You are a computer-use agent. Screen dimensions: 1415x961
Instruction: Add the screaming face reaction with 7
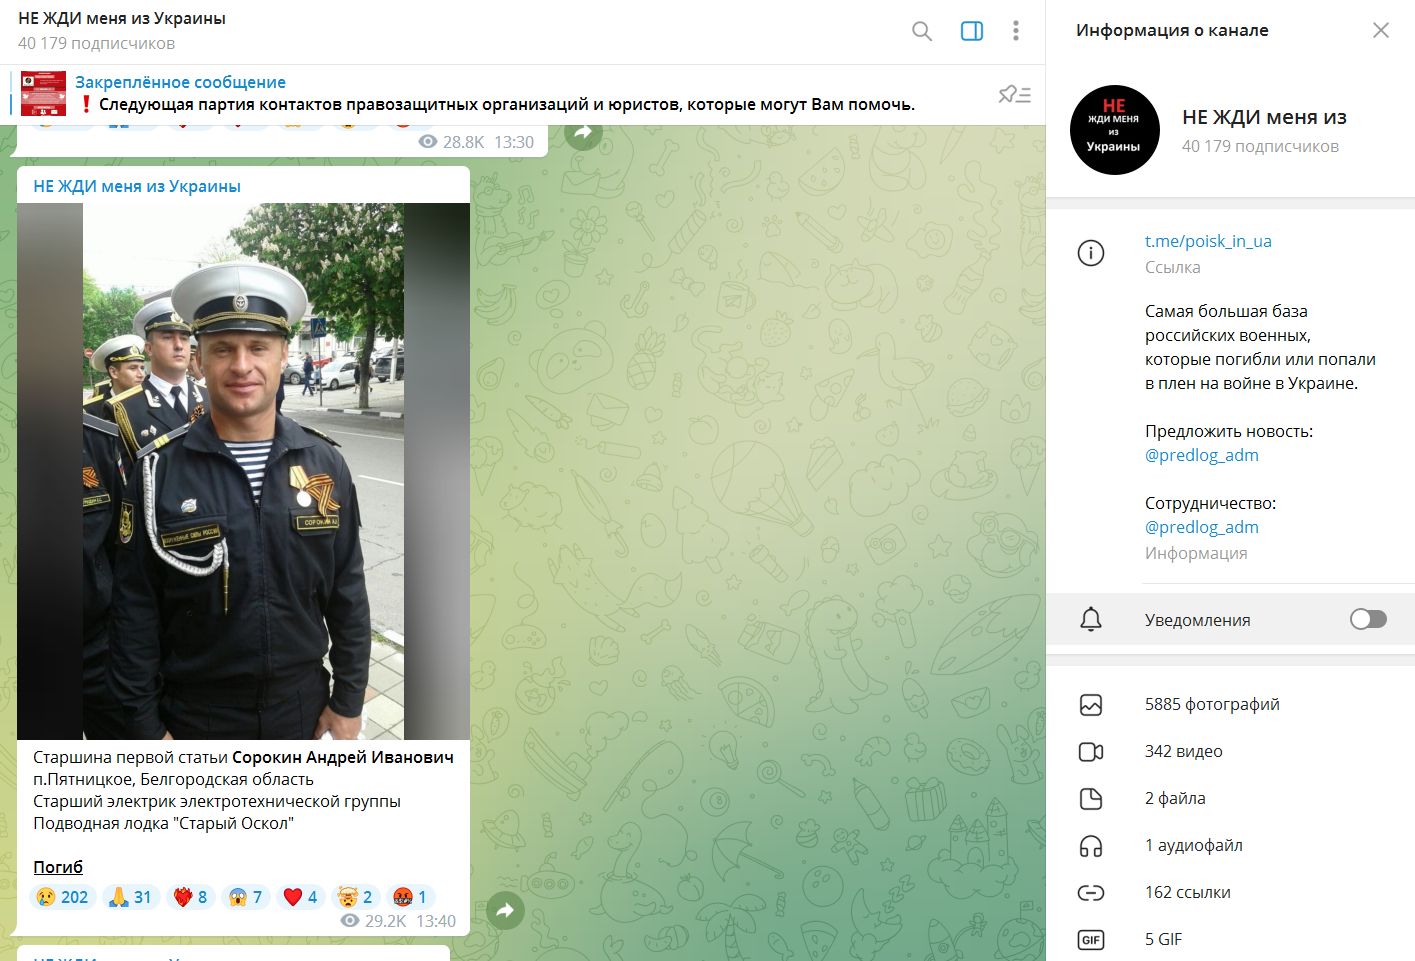245,897
